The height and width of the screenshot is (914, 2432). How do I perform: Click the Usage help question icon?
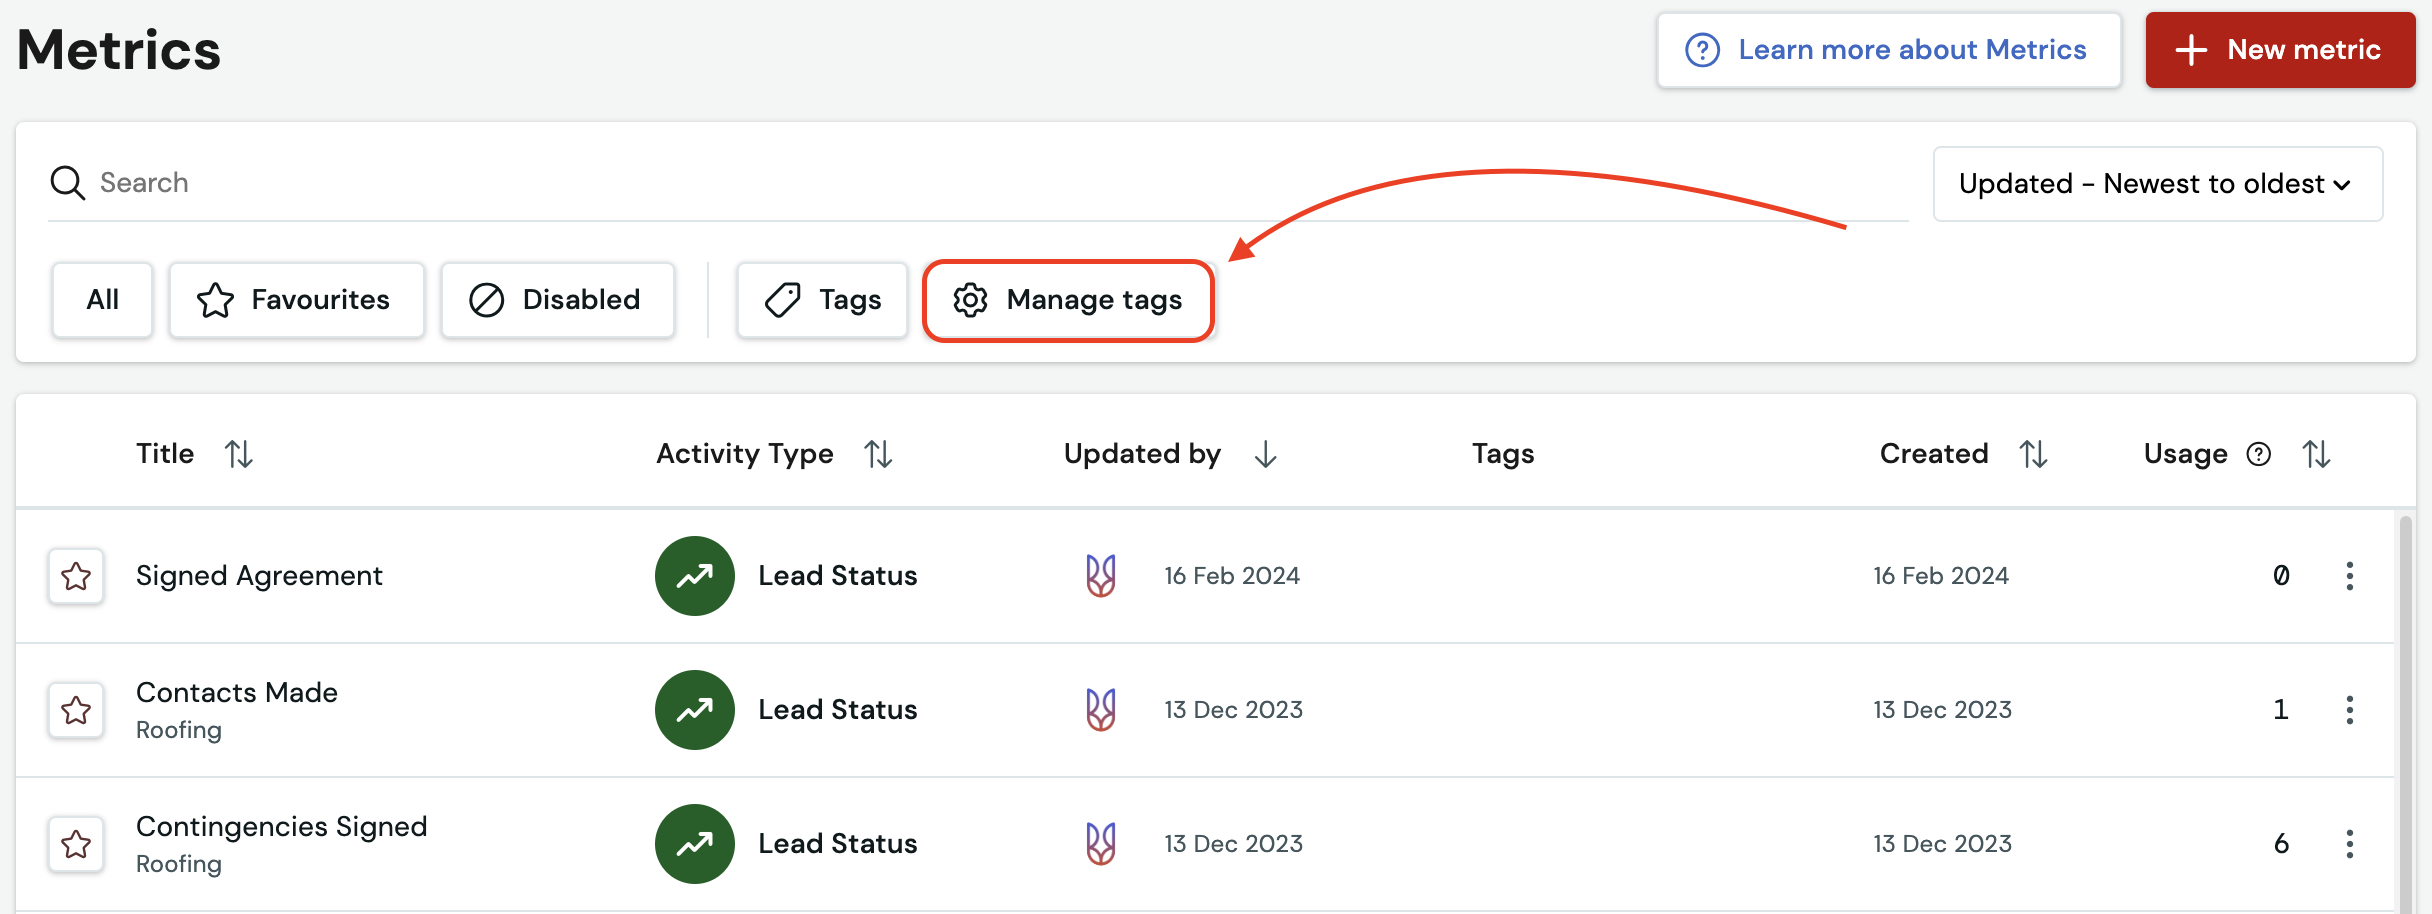click(2259, 454)
